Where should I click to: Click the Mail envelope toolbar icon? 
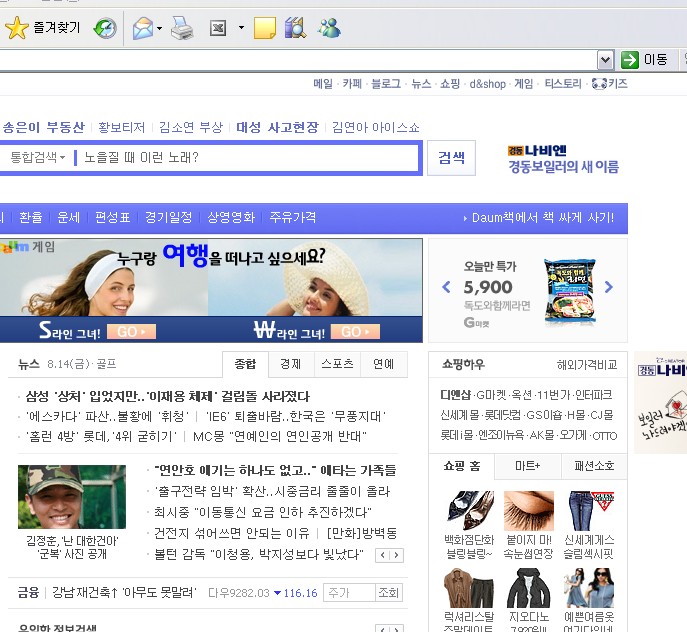click(143, 28)
